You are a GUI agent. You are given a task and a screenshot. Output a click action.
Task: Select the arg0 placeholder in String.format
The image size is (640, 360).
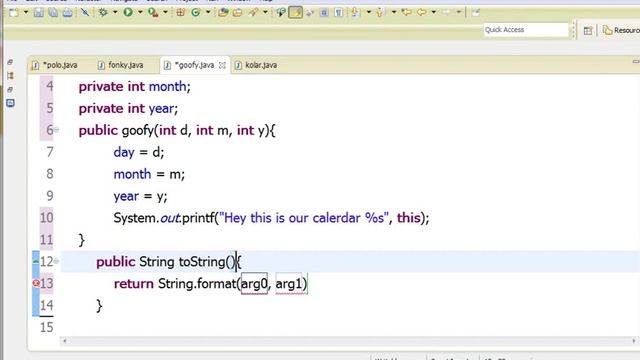(x=254, y=283)
